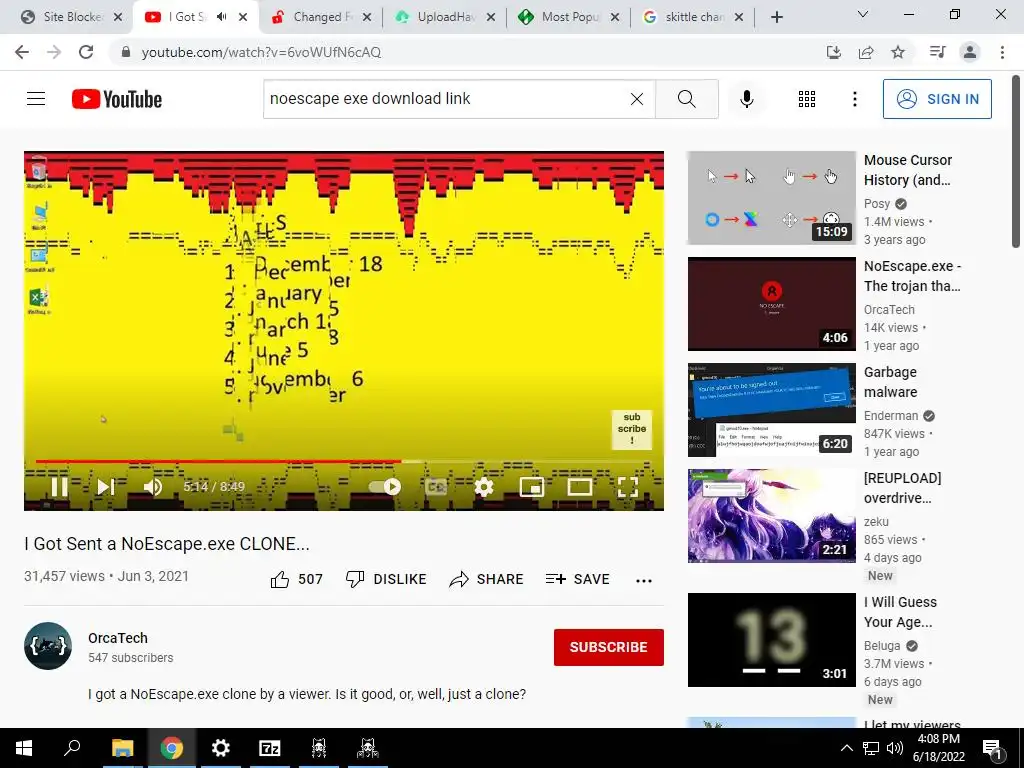Viewport: 1024px width, 768px height.
Task: Open the Chrome three-dot menu
Action: (x=1002, y=52)
